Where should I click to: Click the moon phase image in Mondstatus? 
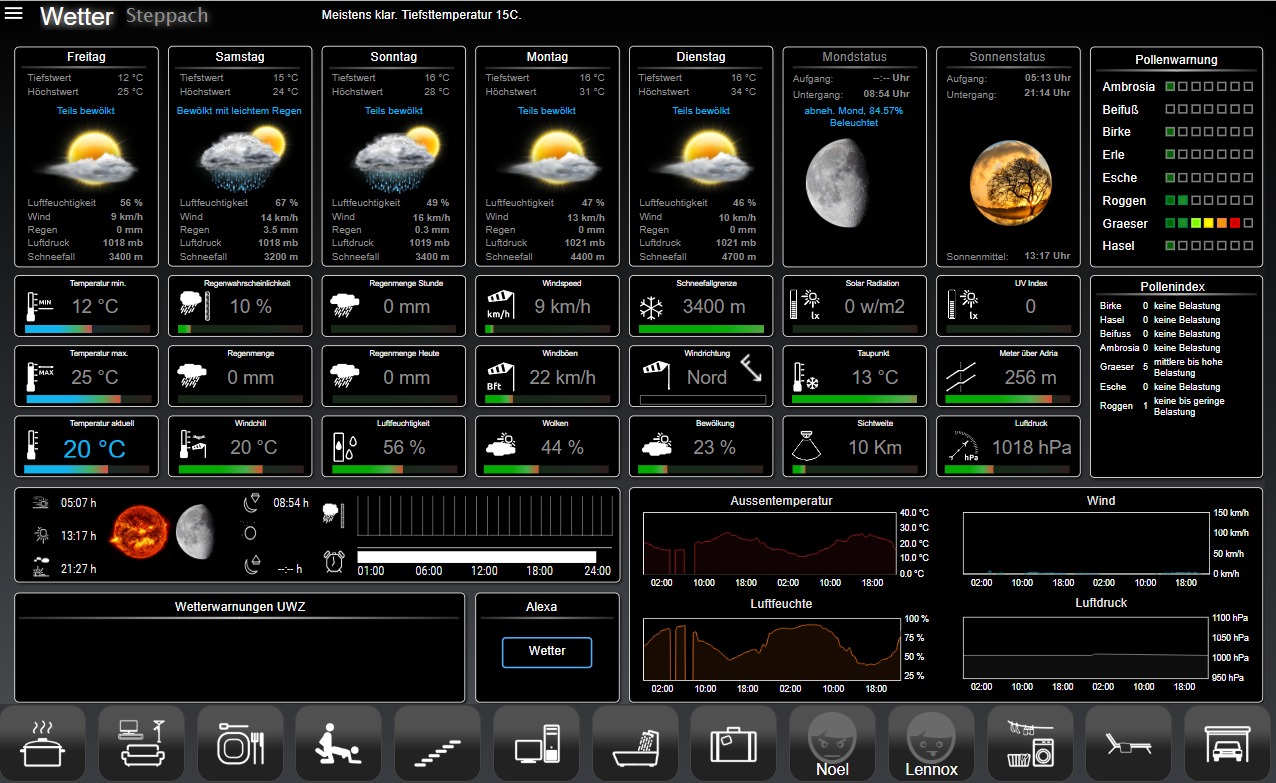click(834, 182)
